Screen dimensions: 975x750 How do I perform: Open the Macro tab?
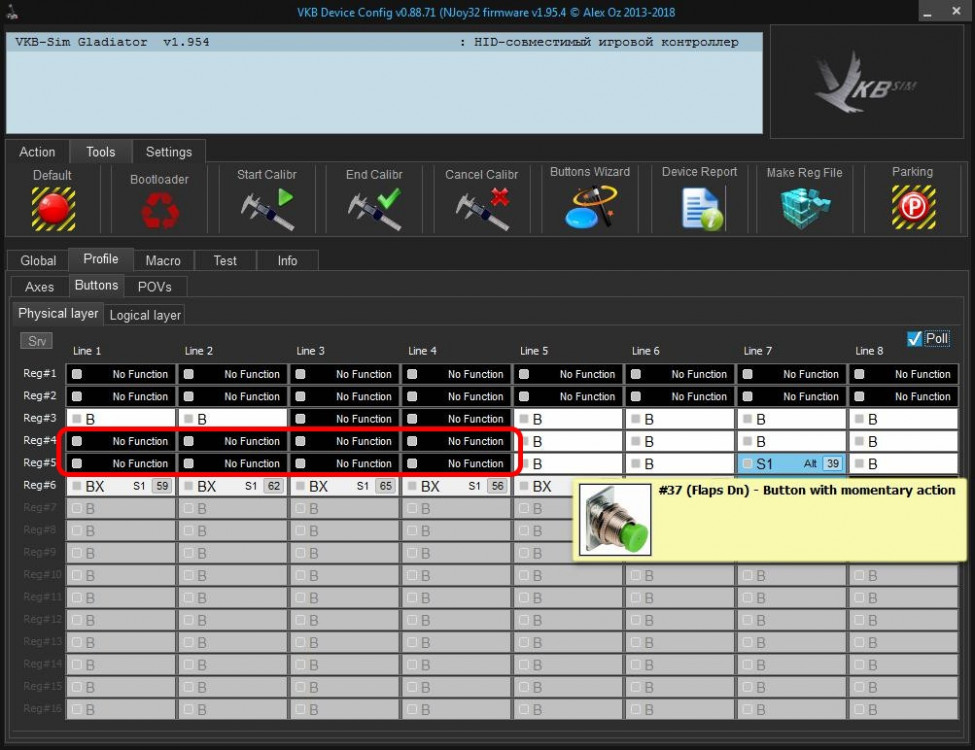tap(163, 261)
